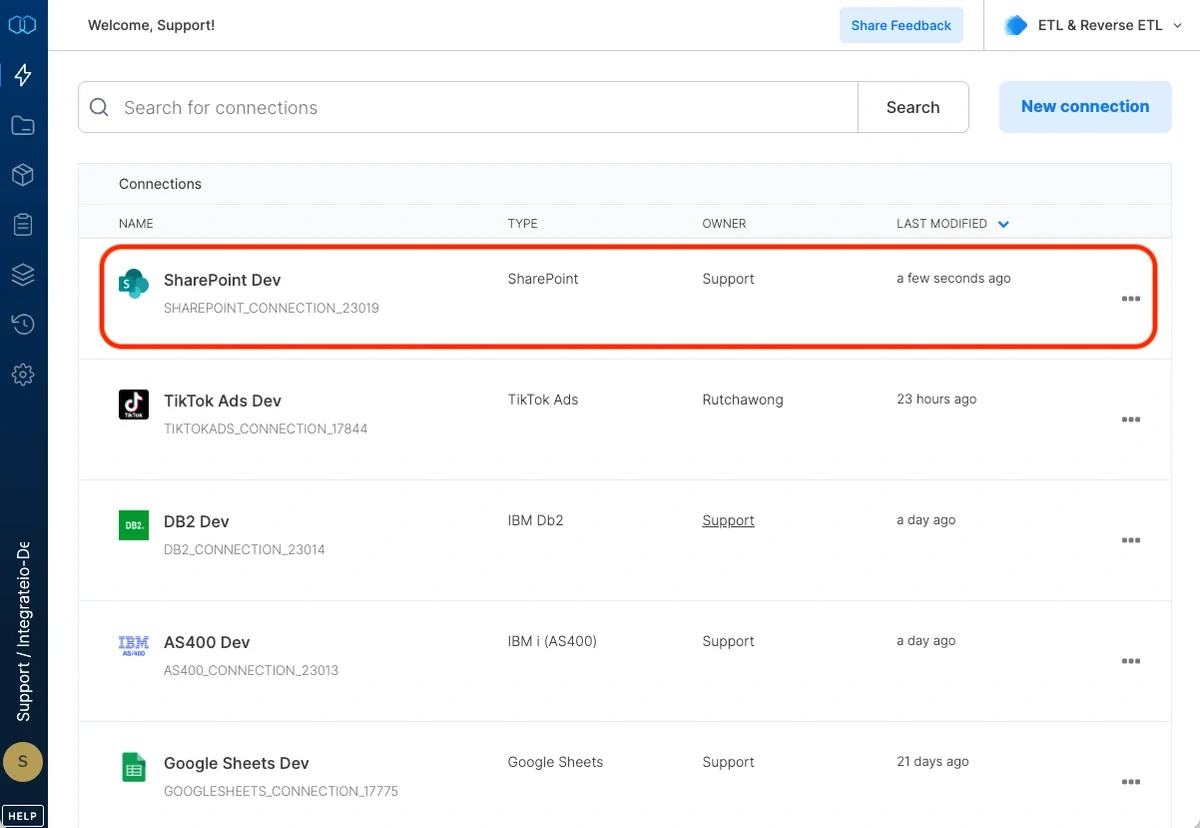This screenshot has width=1200, height=828.
Task: Click the Support owner link for DB2 Dev
Action: click(728, 520)
